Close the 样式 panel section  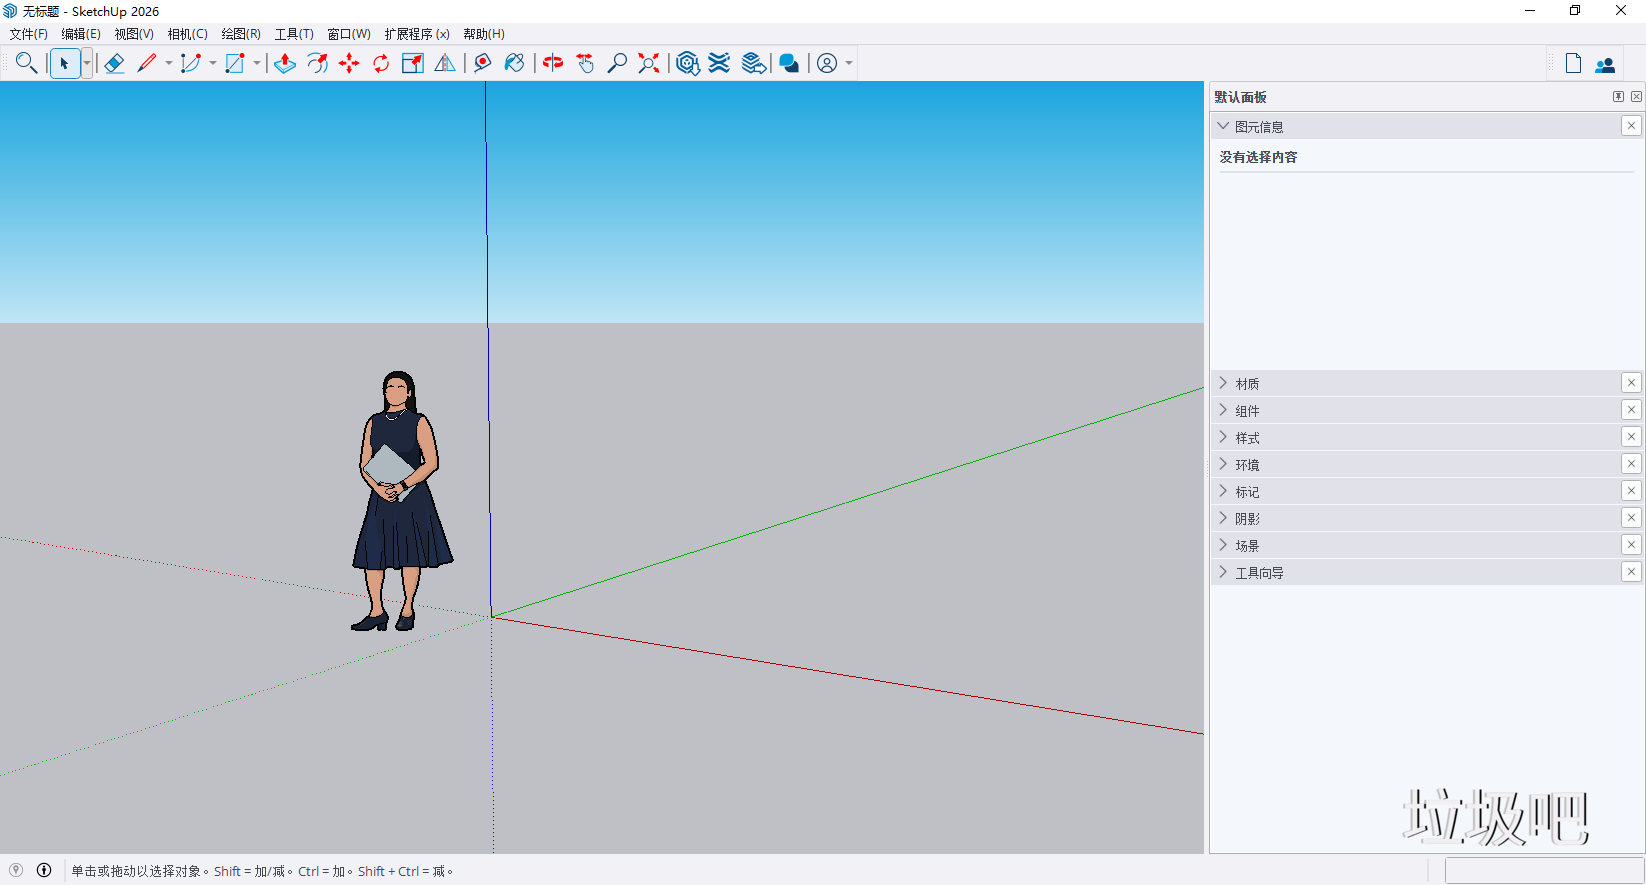coord(1631,437)
